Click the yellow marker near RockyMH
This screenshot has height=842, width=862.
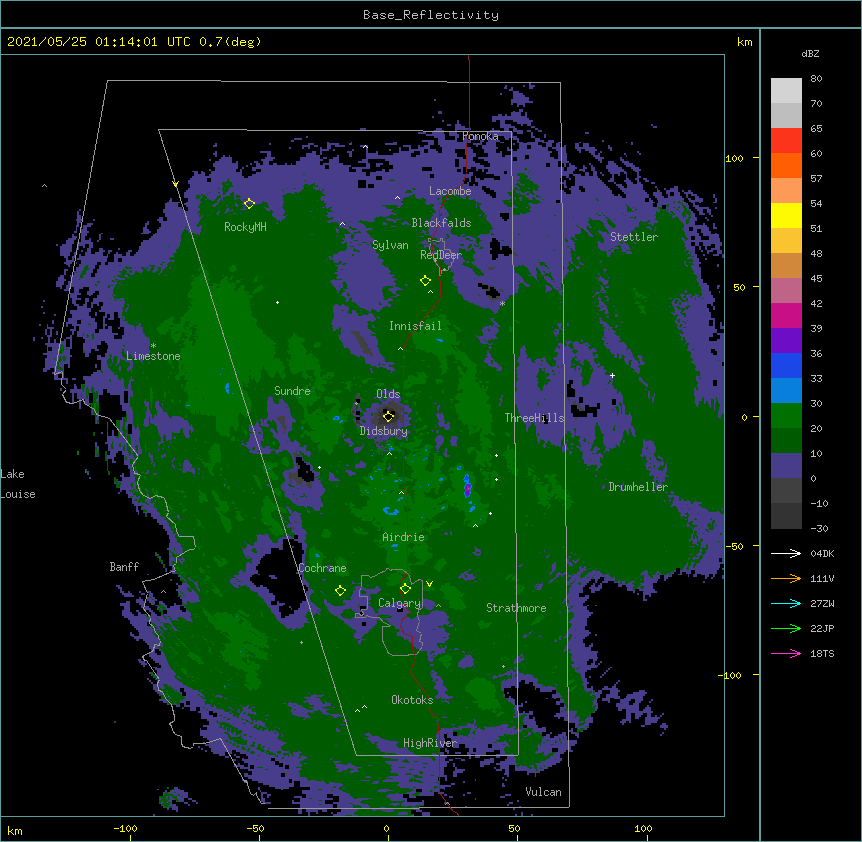(249, 204)
